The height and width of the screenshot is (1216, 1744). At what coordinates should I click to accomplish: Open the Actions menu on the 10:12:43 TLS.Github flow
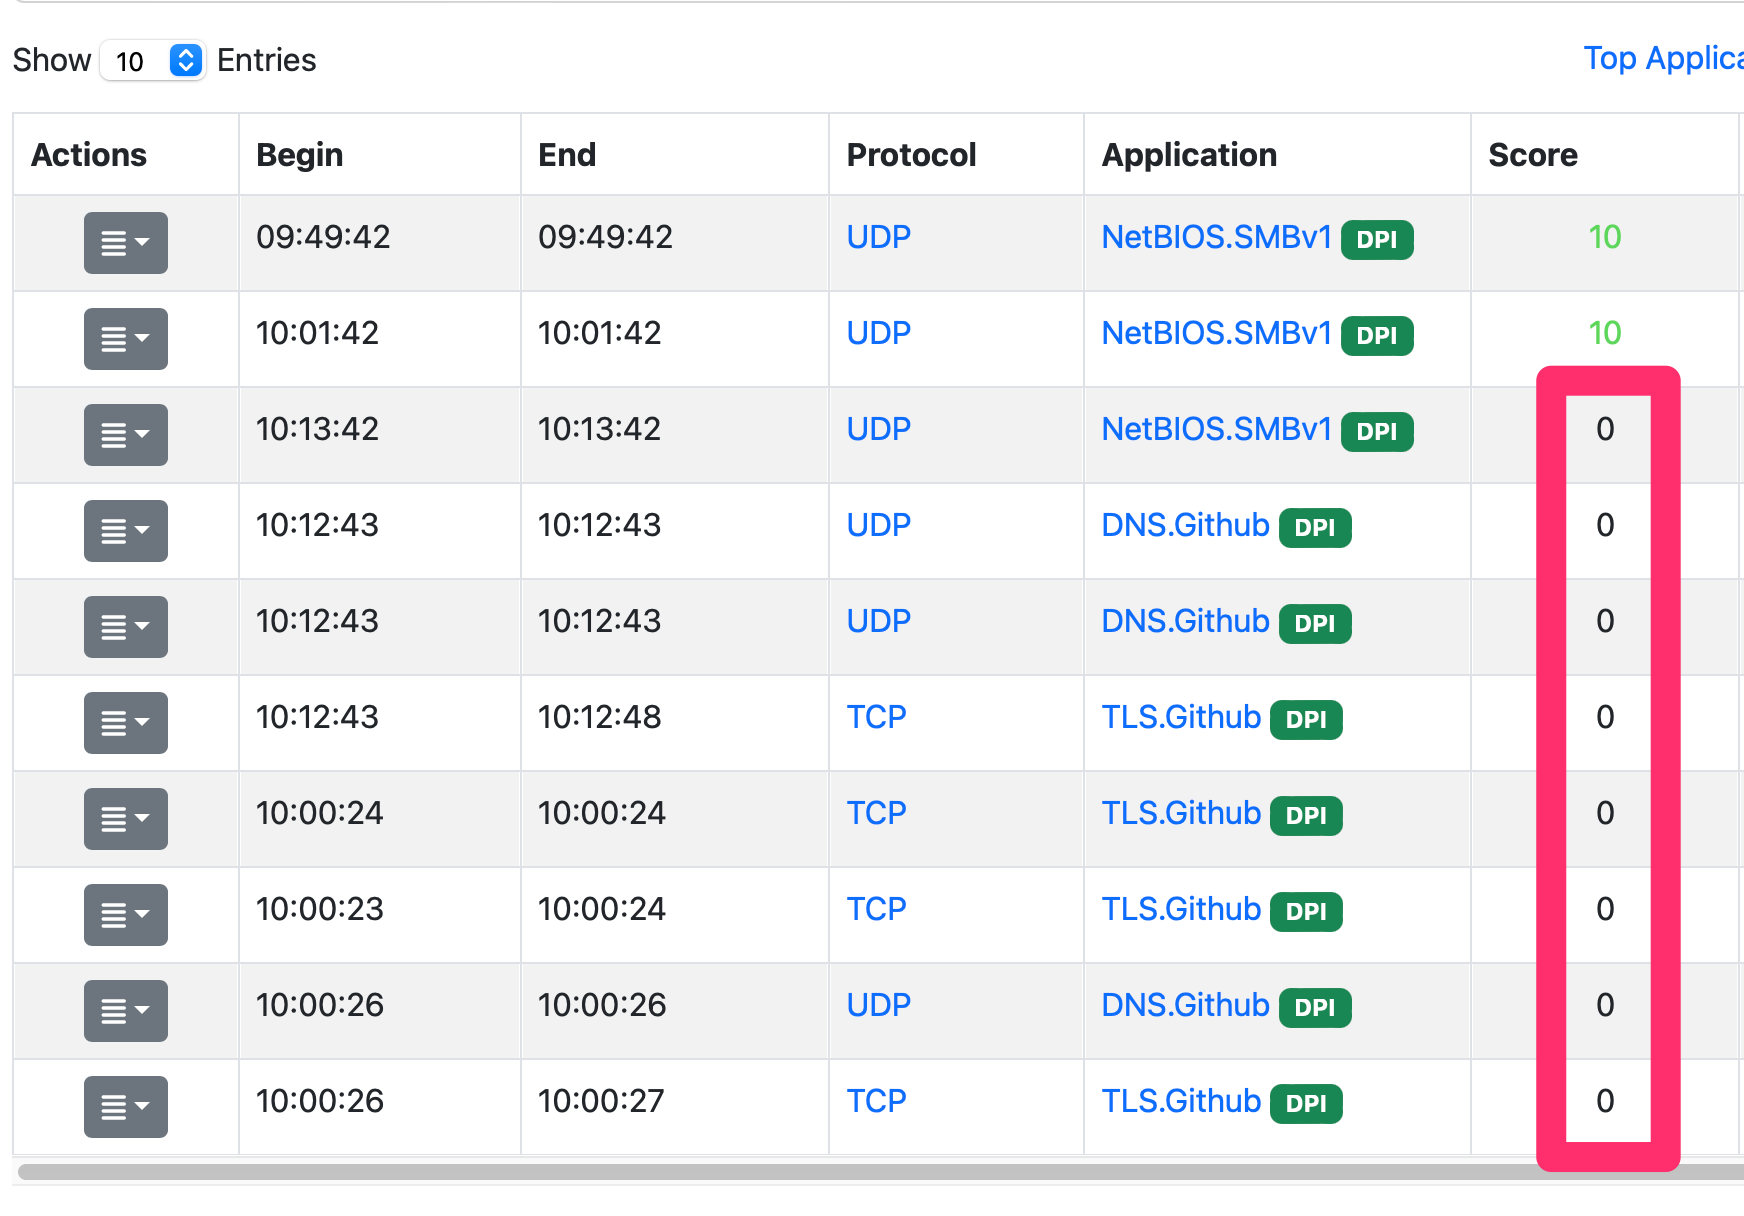(124, 722)
